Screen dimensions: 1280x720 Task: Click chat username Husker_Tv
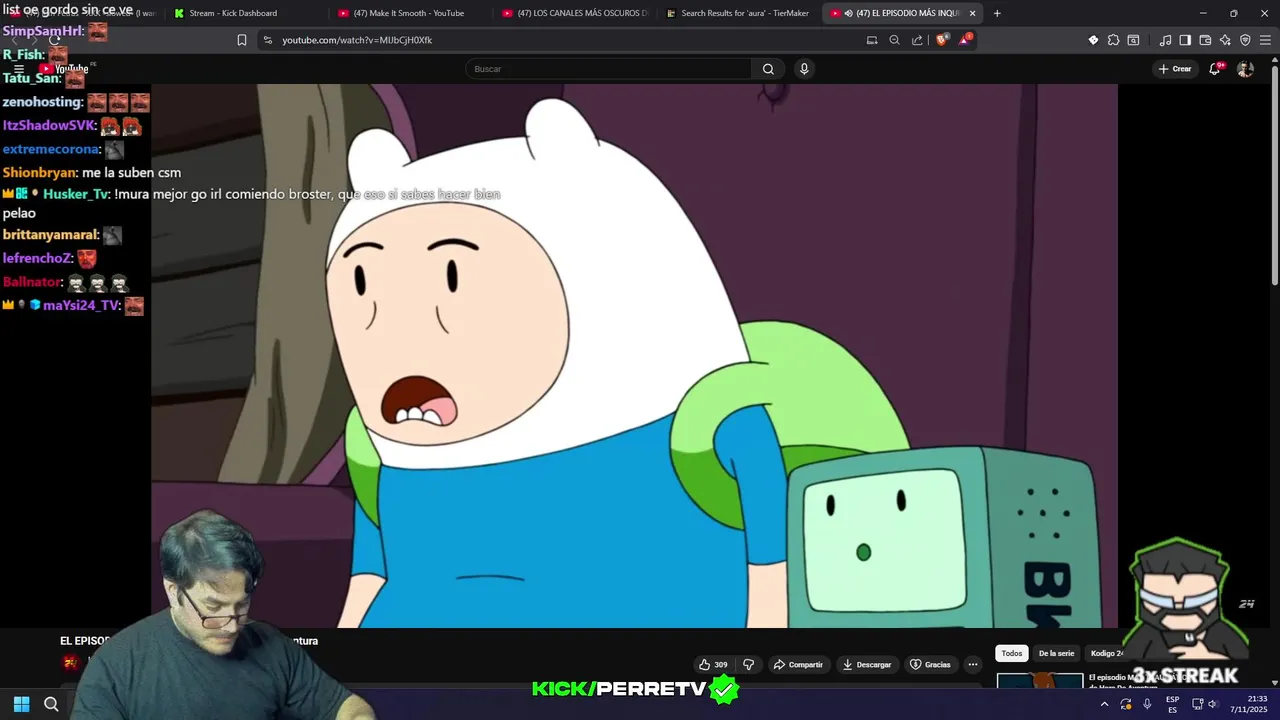76,194
